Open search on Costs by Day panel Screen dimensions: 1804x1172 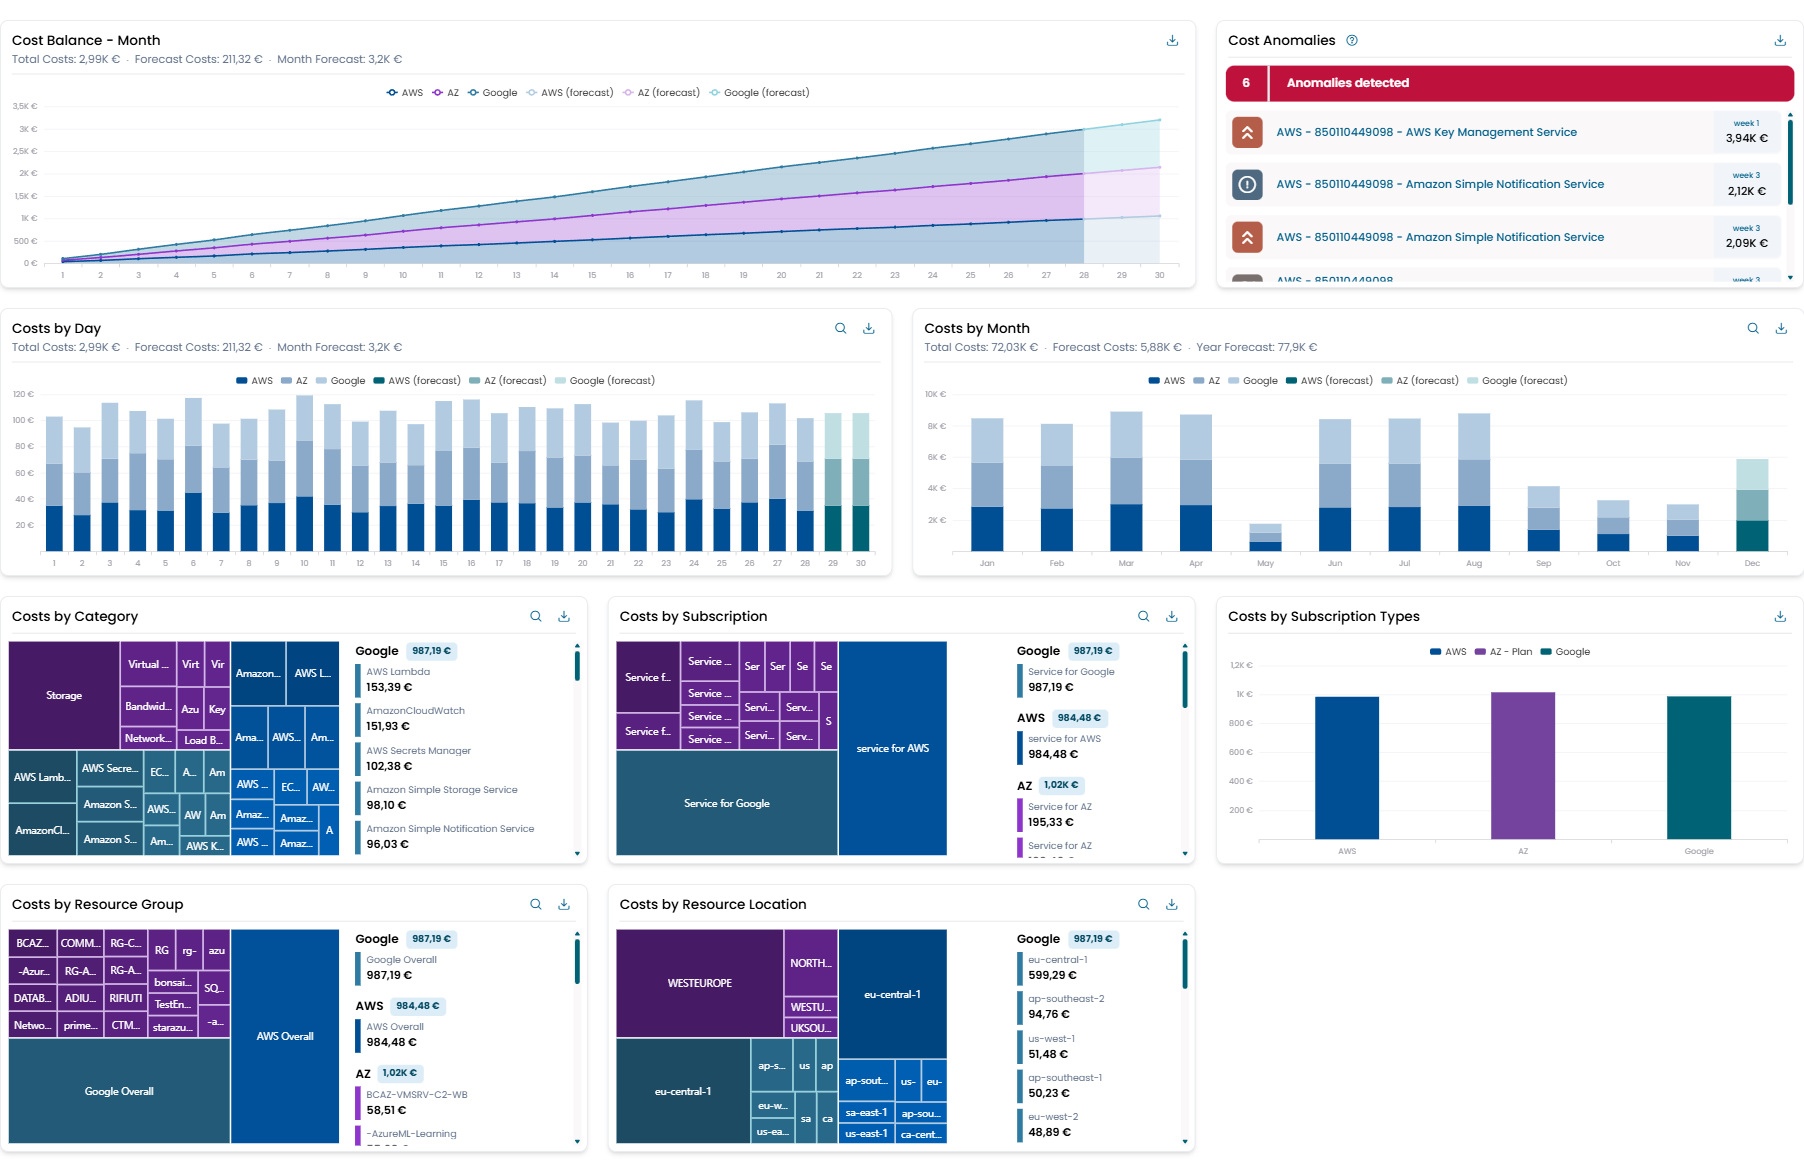click(x=841, y=329)
